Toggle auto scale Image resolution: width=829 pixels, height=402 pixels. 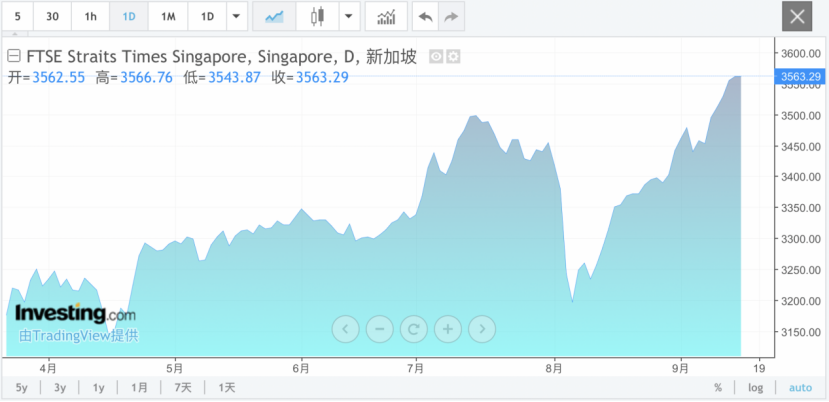tap(800, 387)
